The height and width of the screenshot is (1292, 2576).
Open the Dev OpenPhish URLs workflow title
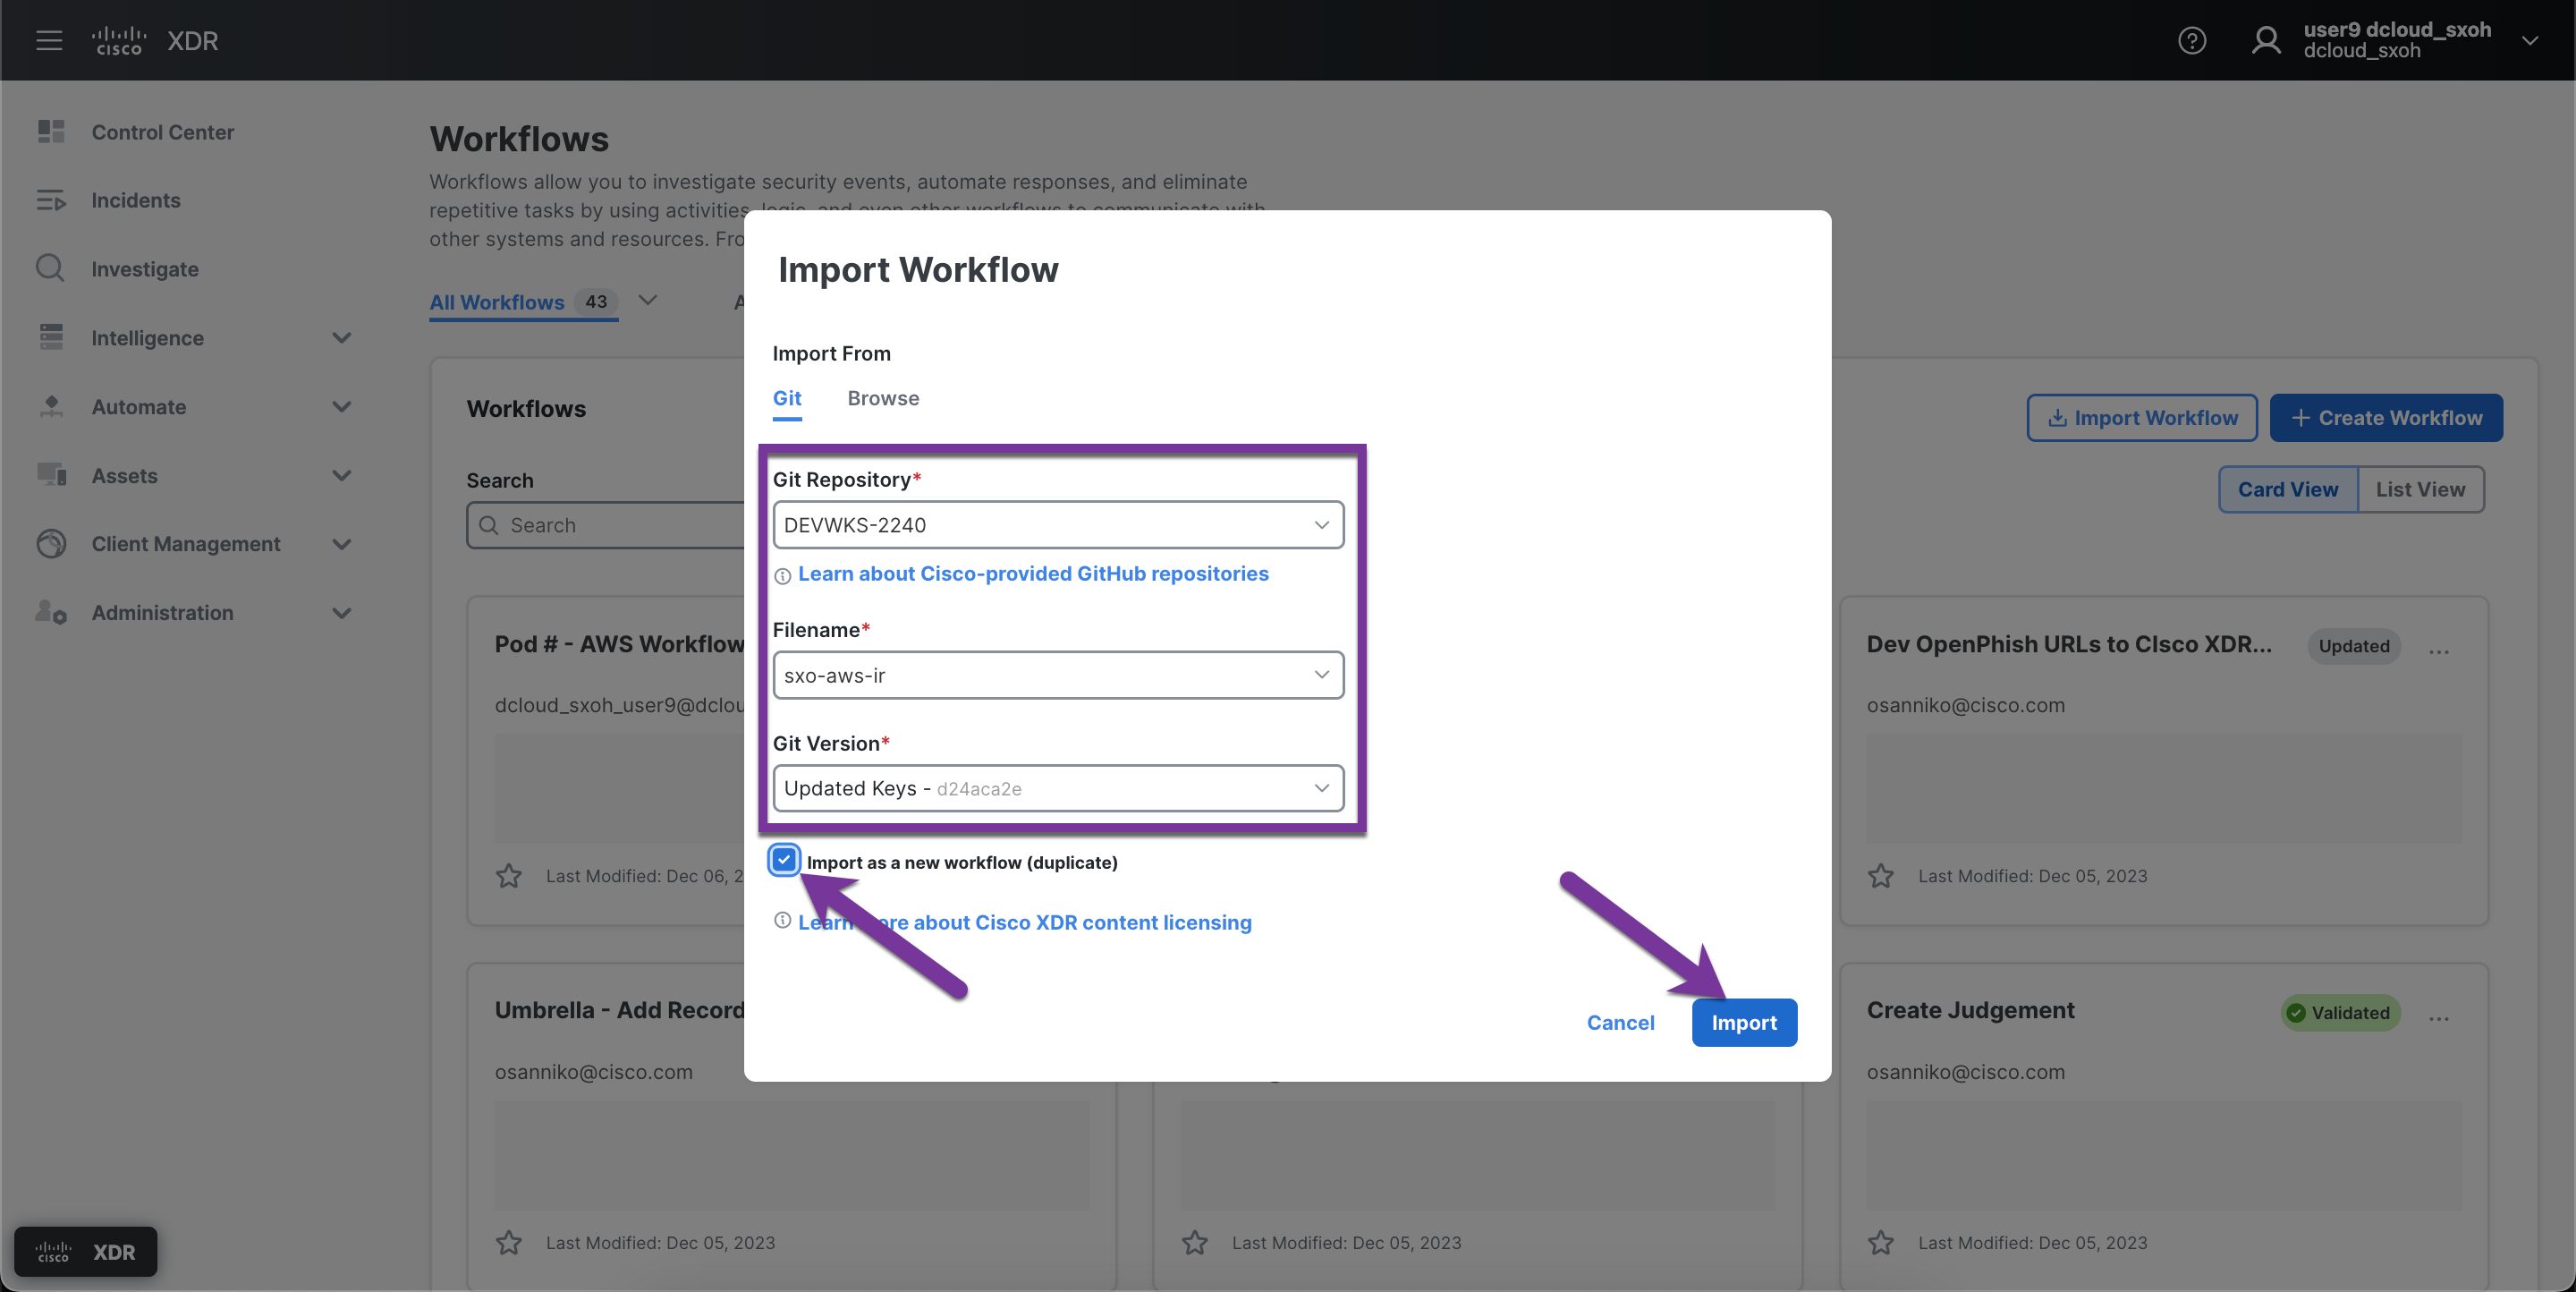coord(2069,644)
